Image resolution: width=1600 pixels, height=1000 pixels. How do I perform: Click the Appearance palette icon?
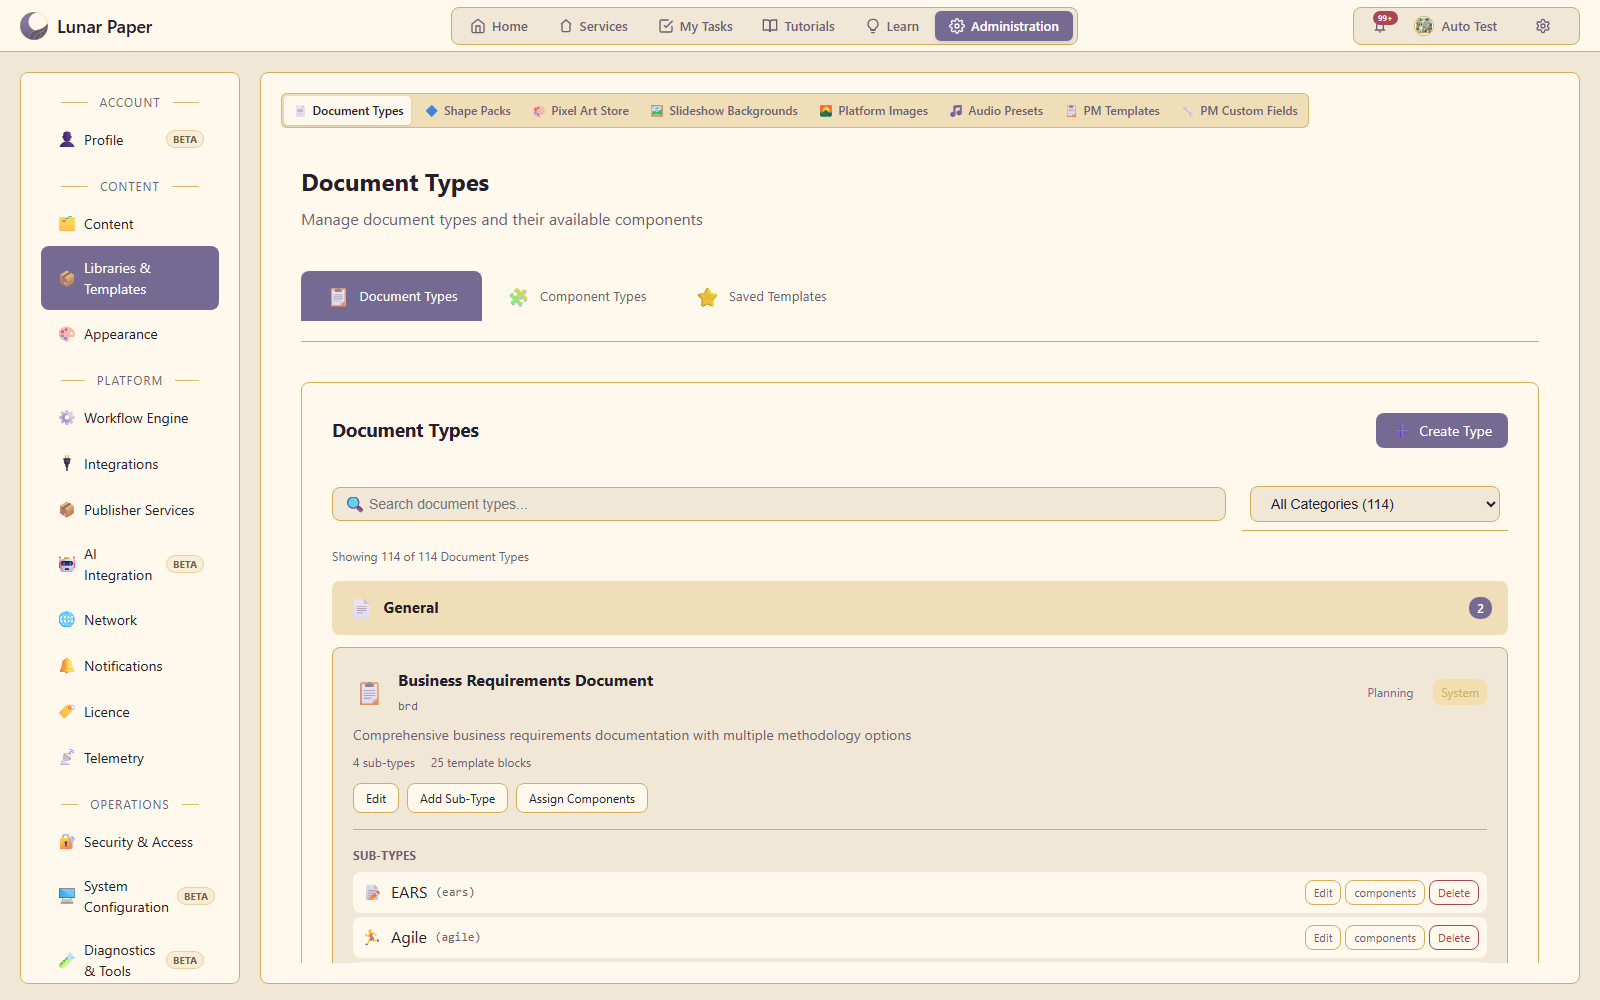[x=67, y=334]
